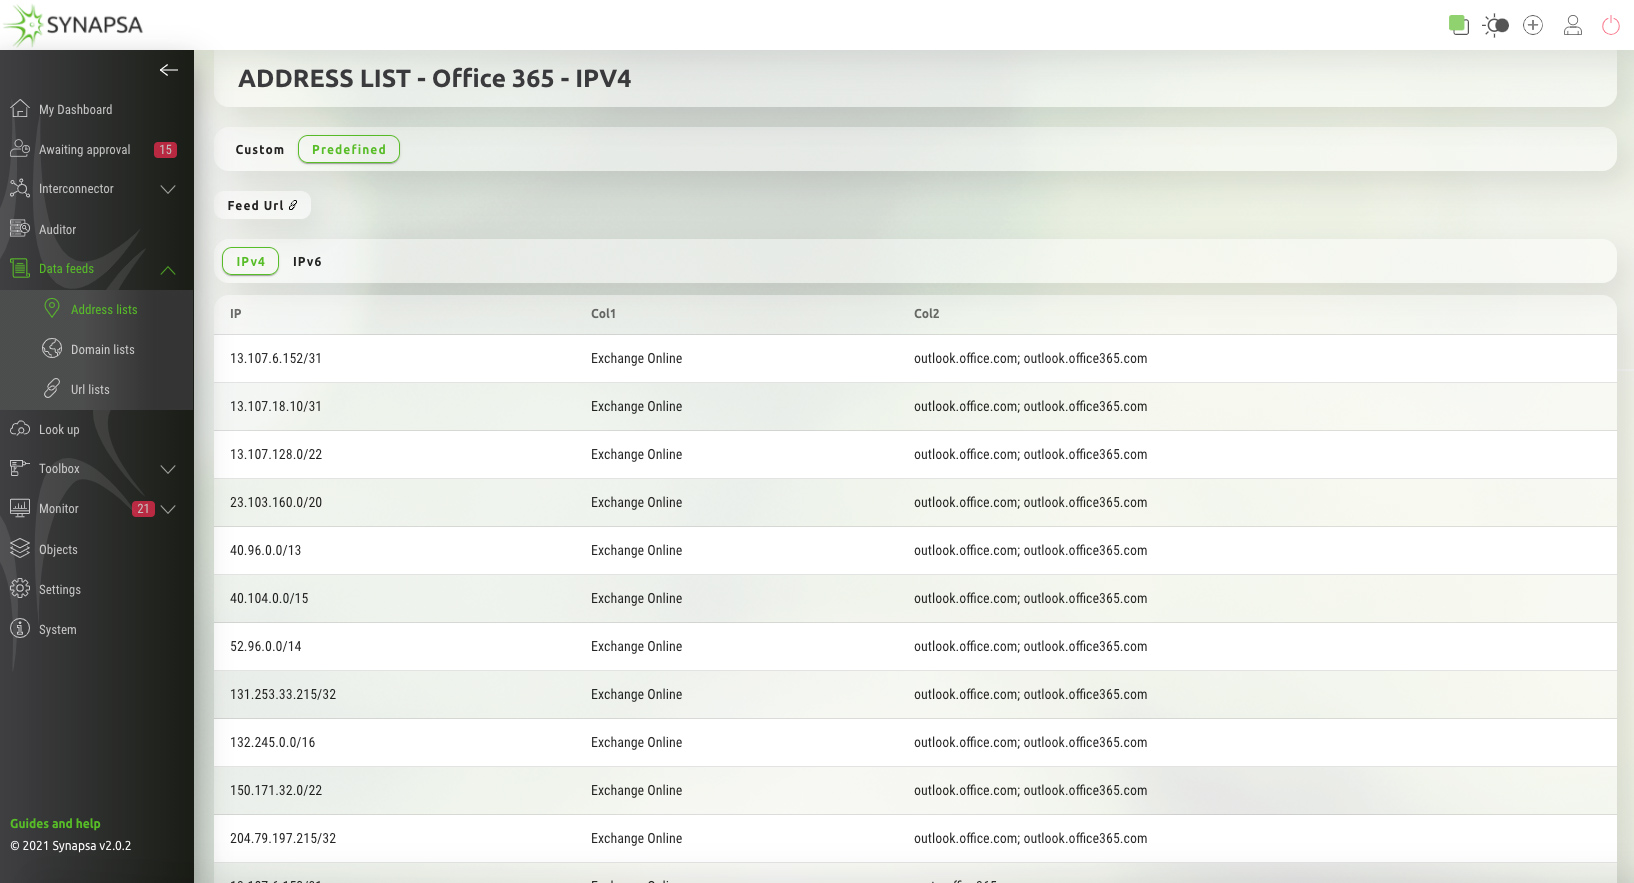Click the Feed Url link icon

[x=293, y=205]
